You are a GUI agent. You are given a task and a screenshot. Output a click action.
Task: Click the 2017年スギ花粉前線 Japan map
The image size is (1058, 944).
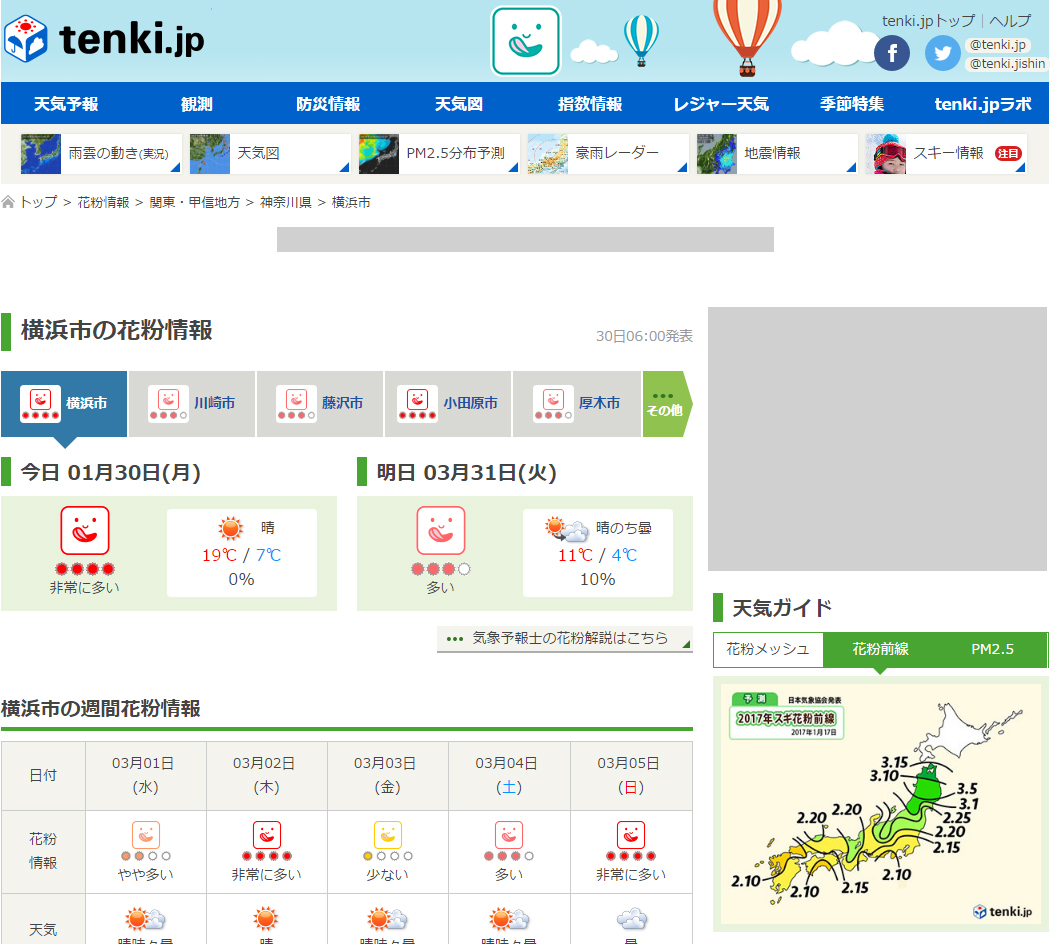click(x=881, y=804)
